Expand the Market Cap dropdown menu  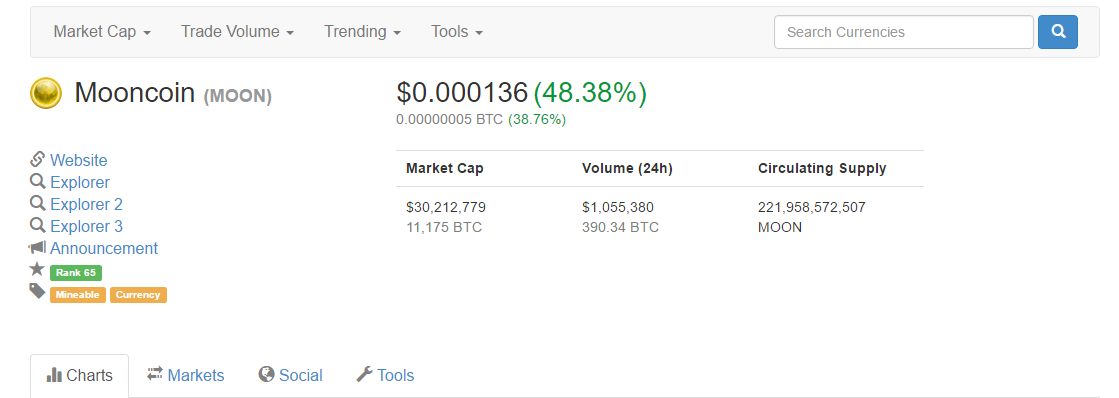tap(102, 32)
